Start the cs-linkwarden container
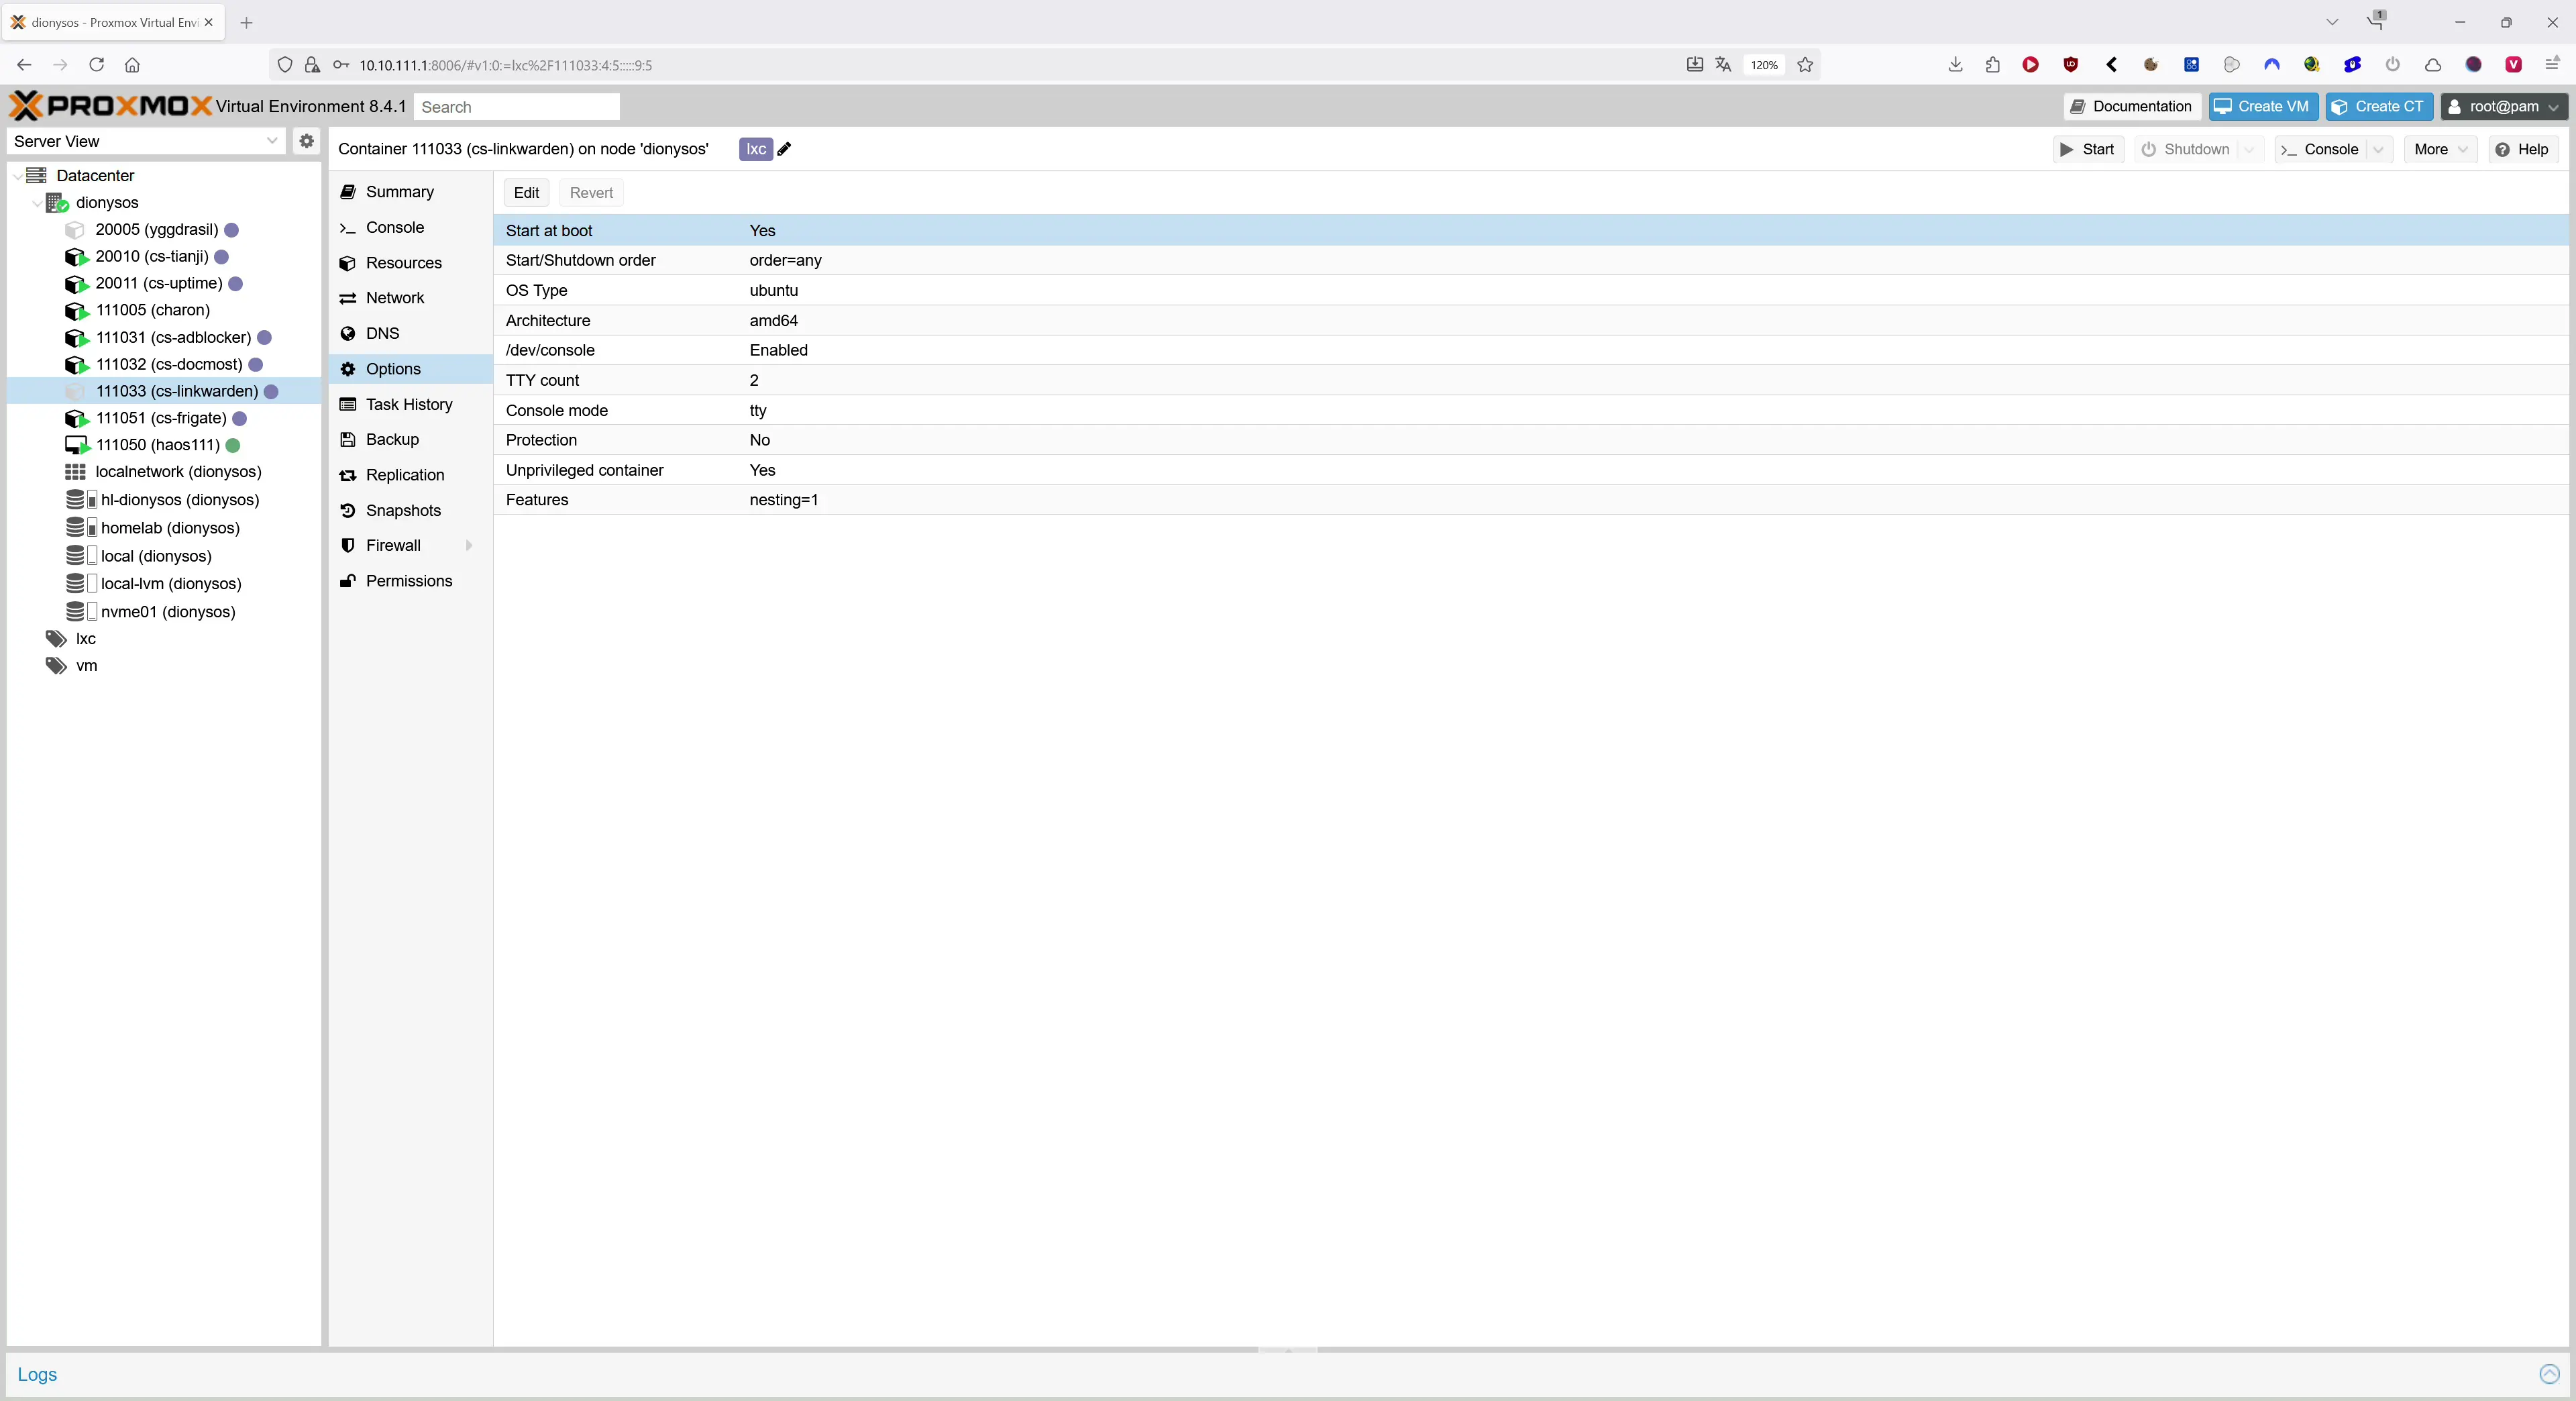 [2087, 149]
